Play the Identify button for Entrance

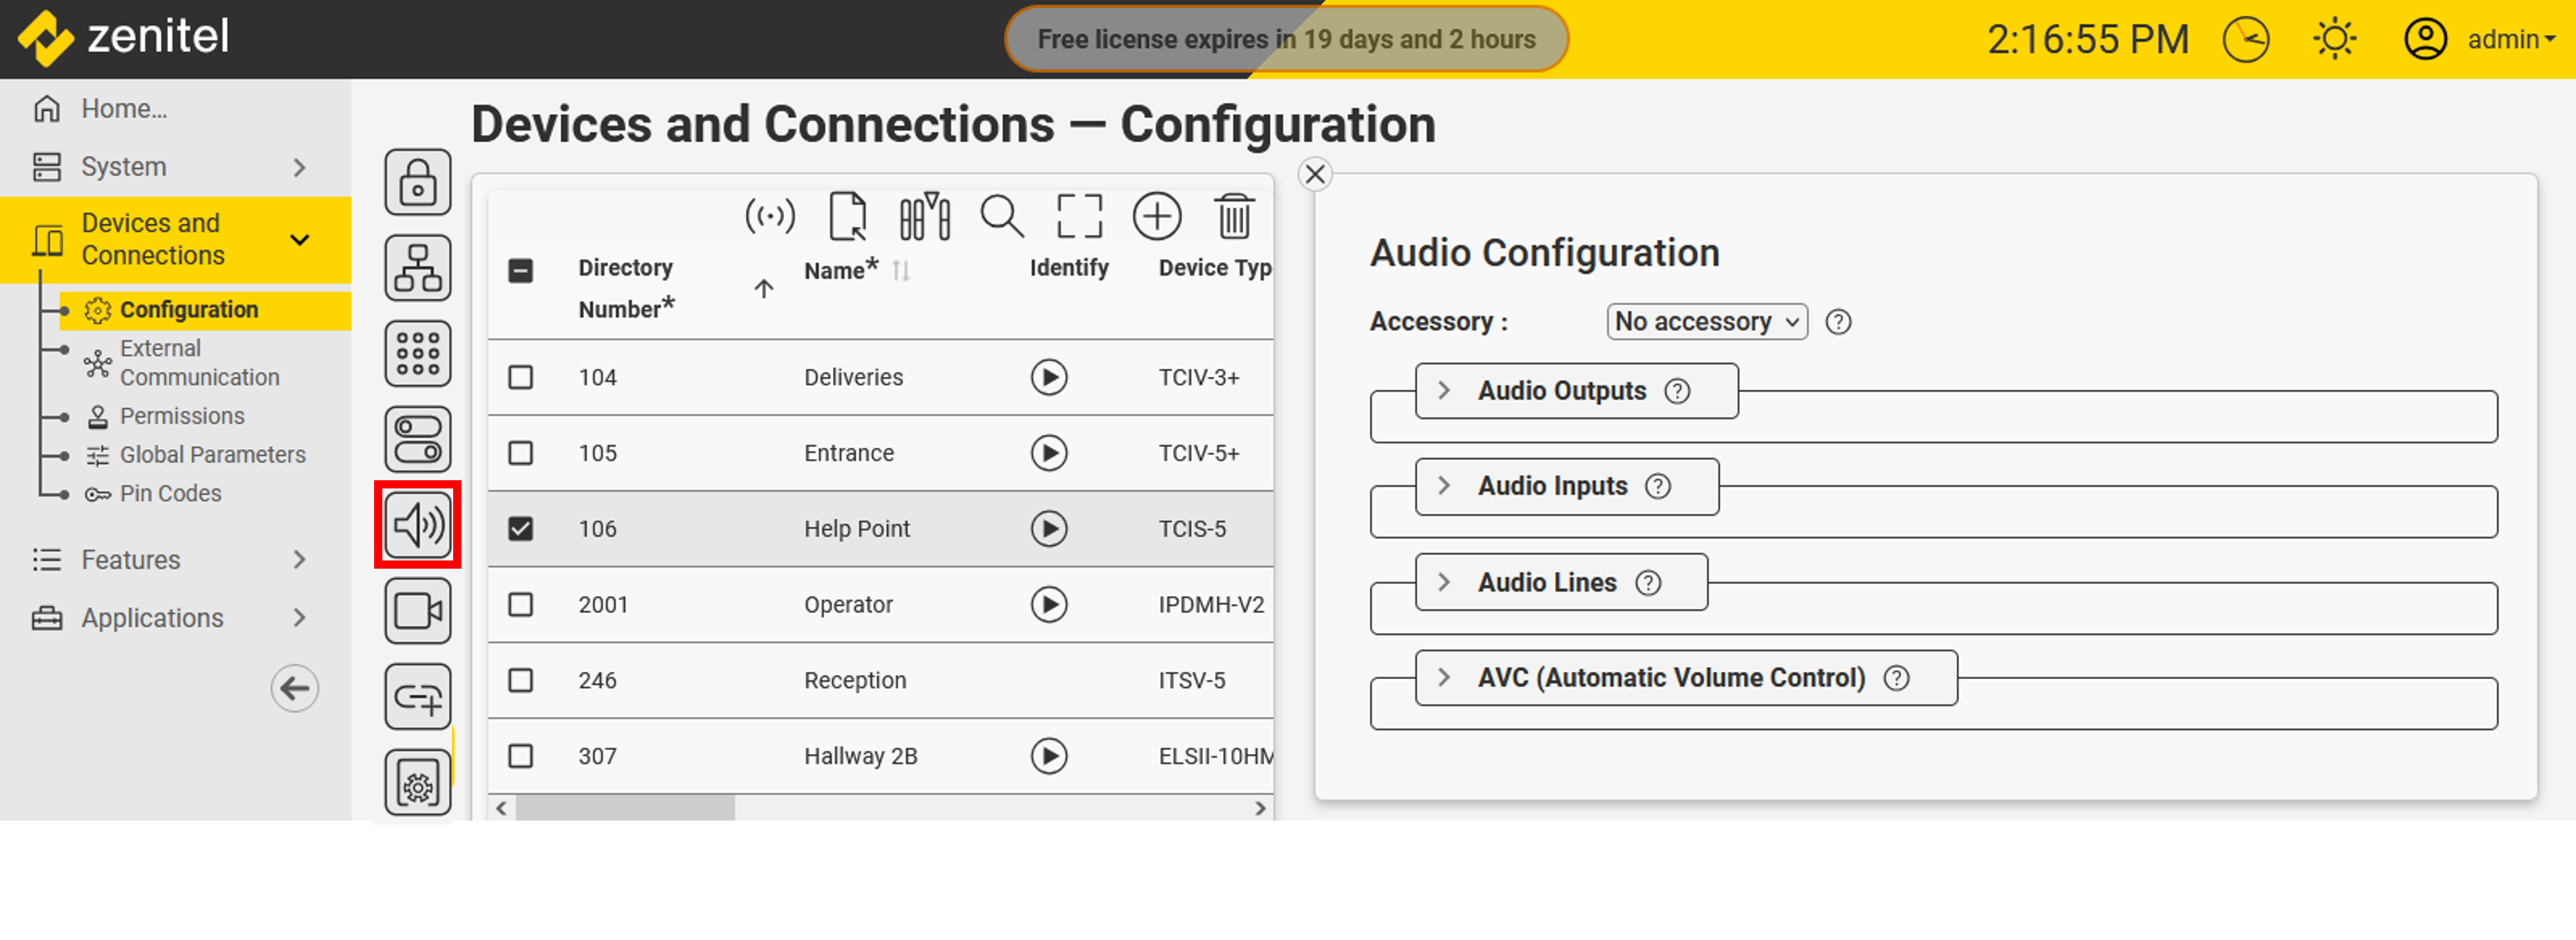coord(1049,453)
